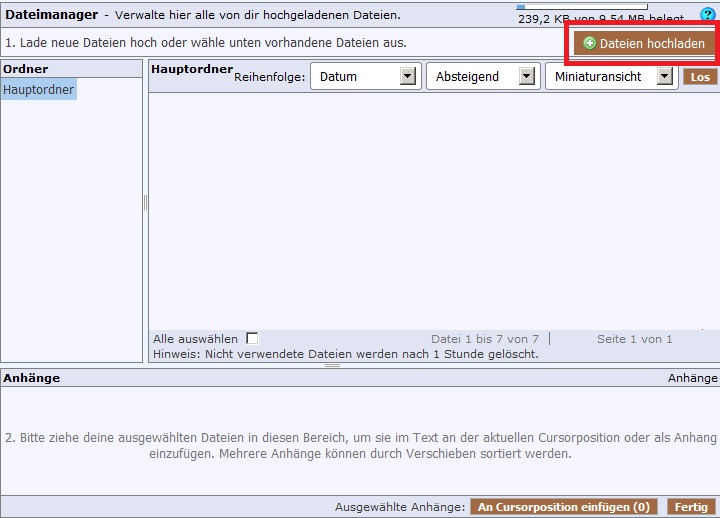Viewport: 720px width, 518px height.
Task: Select Hauptordner in the folder list
Action: (38, 90)
